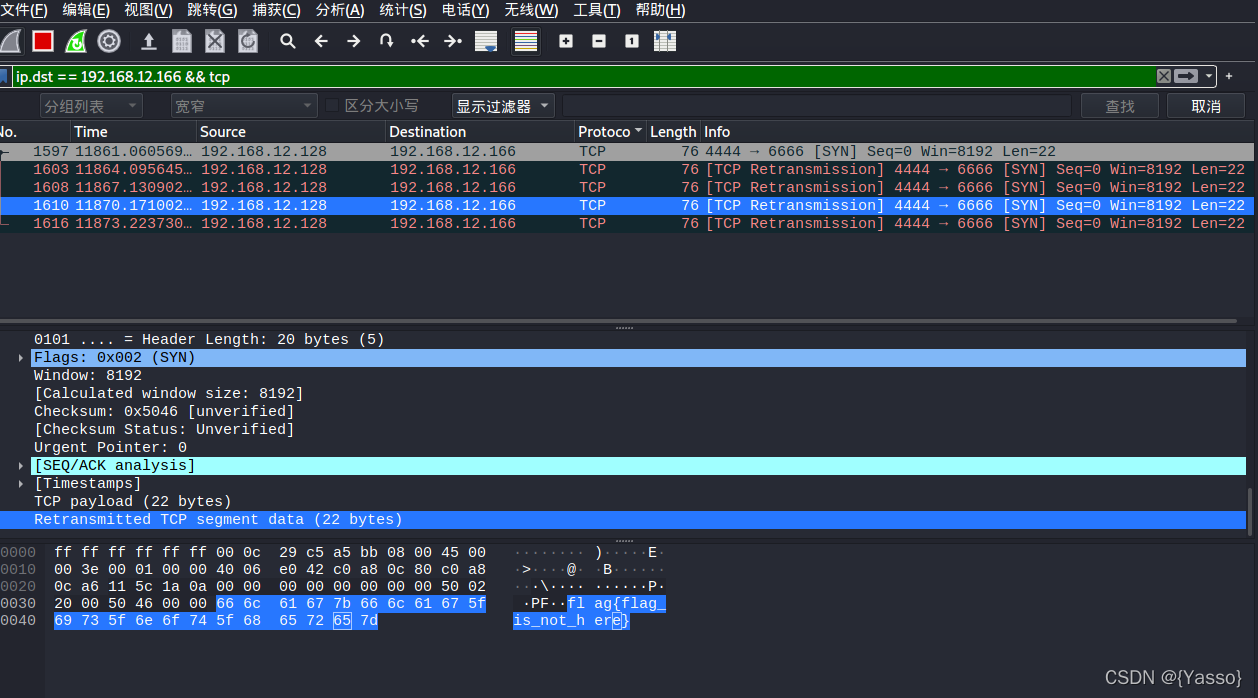Open 分析(A) menu
Screen dimensions: 1258x698
click(x=340, y=10)
